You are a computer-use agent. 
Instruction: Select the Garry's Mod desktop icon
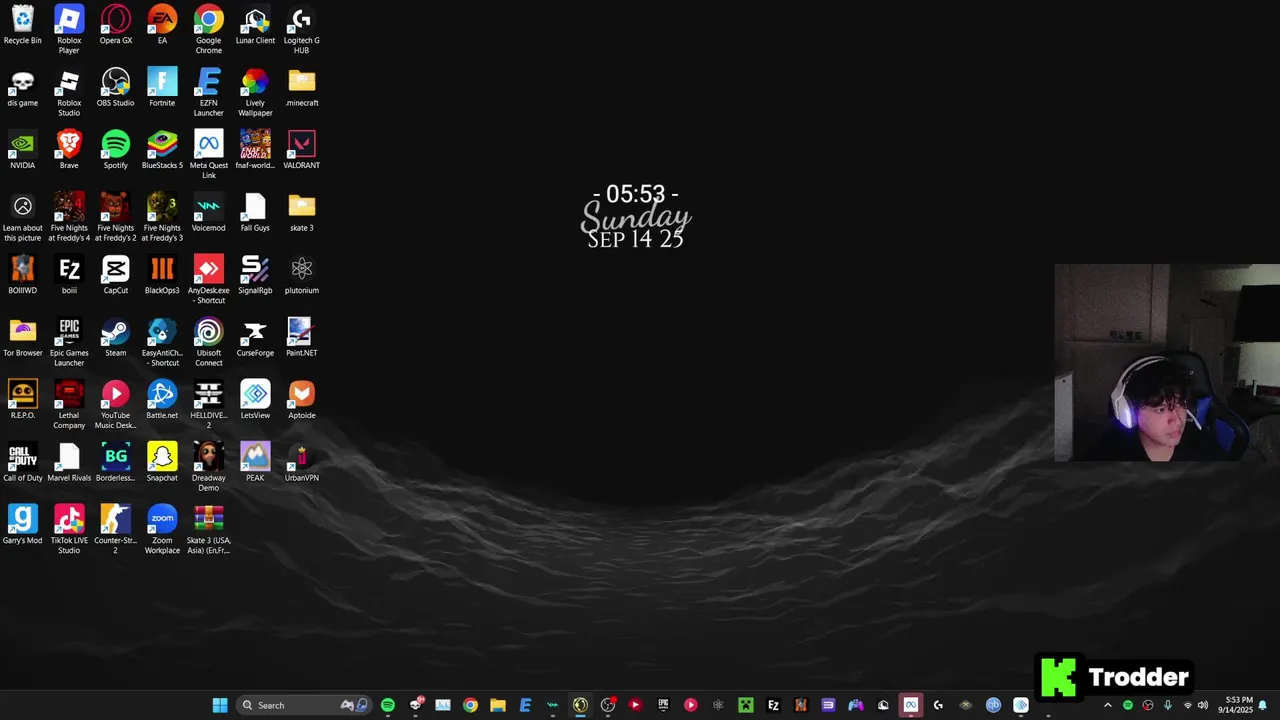(x=22, y=526)
